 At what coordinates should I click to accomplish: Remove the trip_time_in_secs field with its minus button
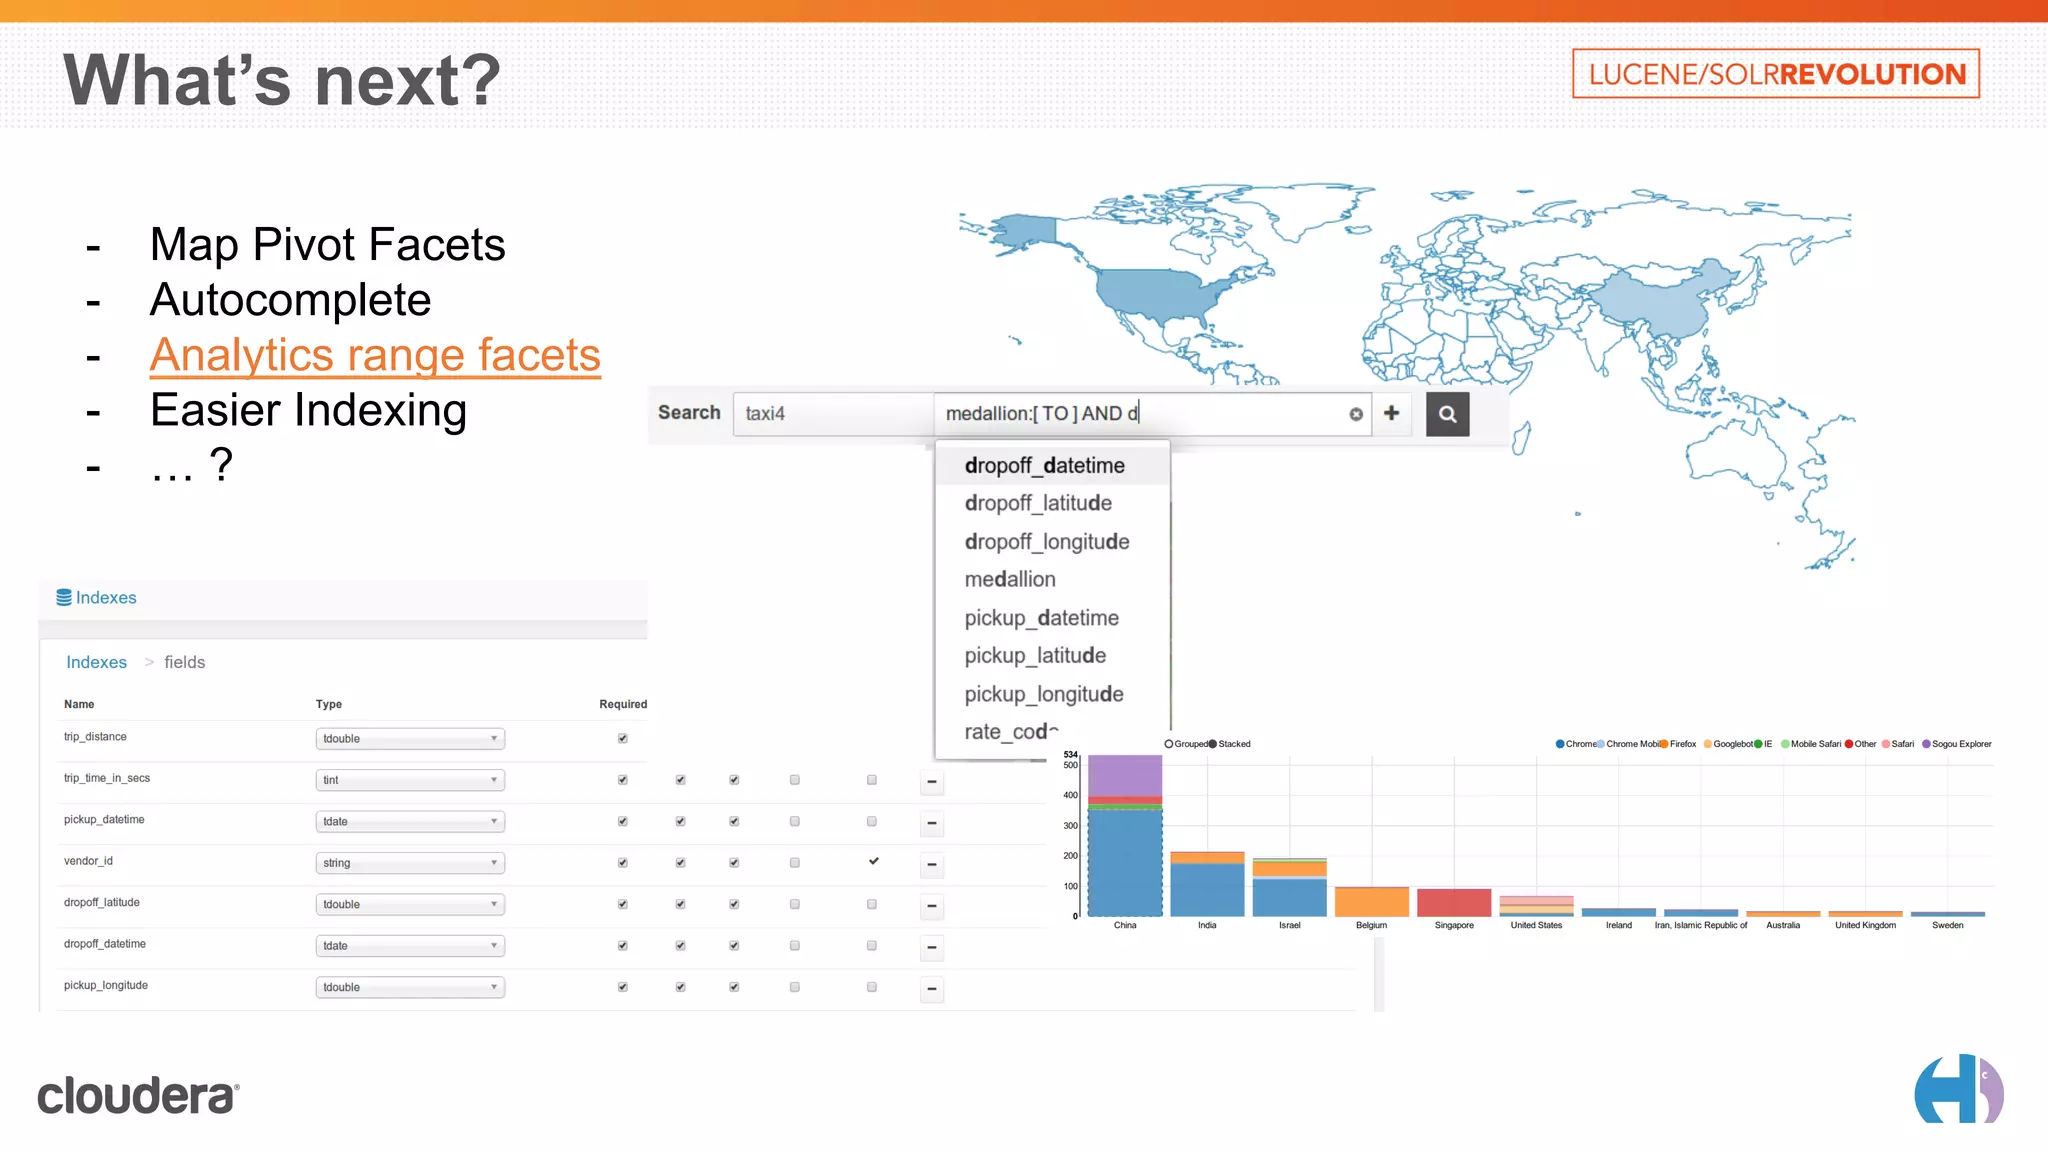coord(931,781)
